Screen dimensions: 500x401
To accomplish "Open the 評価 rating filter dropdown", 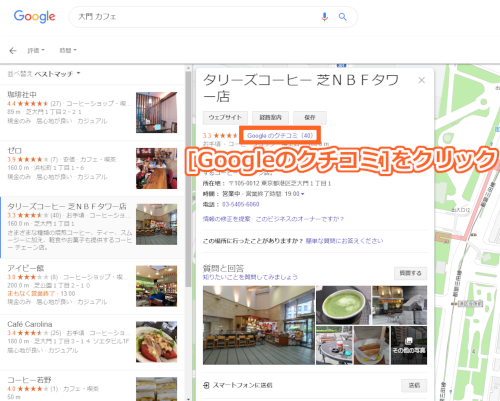I will [36, 50].
